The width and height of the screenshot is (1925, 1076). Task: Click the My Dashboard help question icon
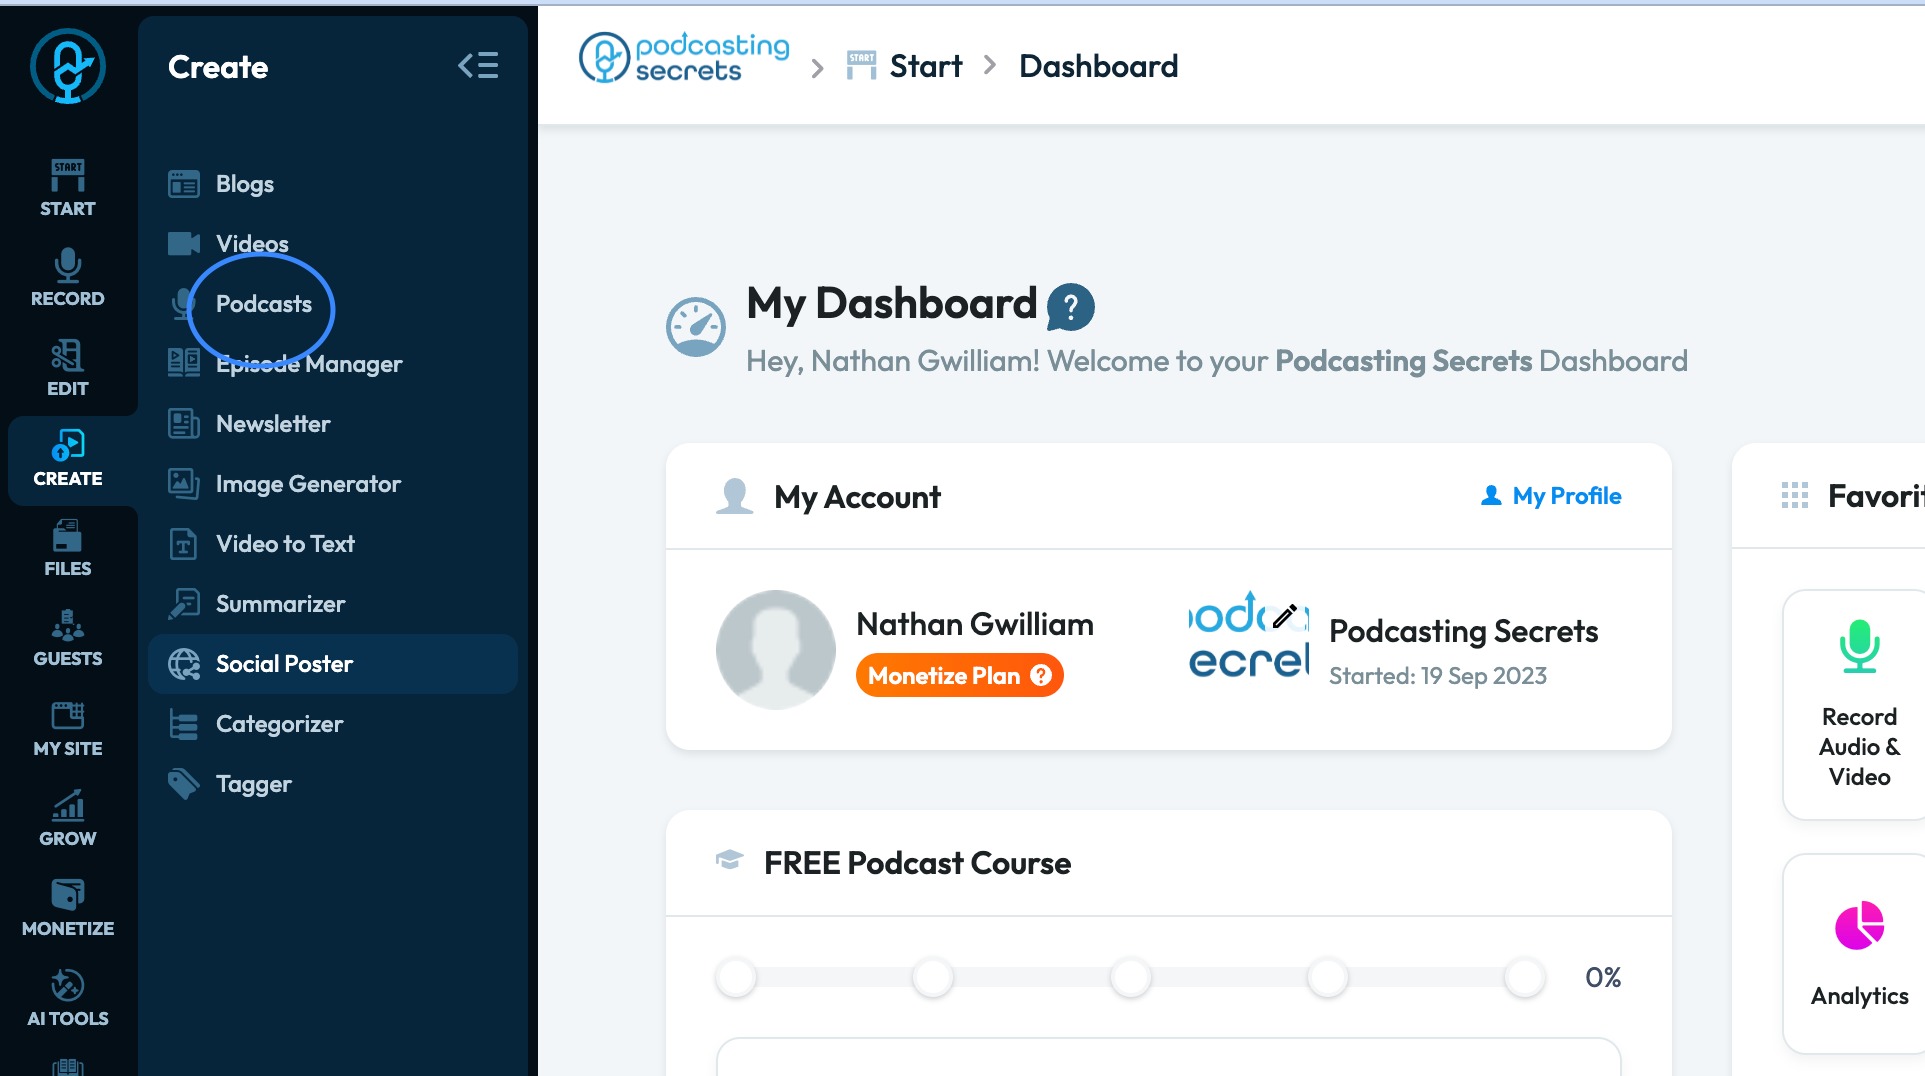[1070, 306]
